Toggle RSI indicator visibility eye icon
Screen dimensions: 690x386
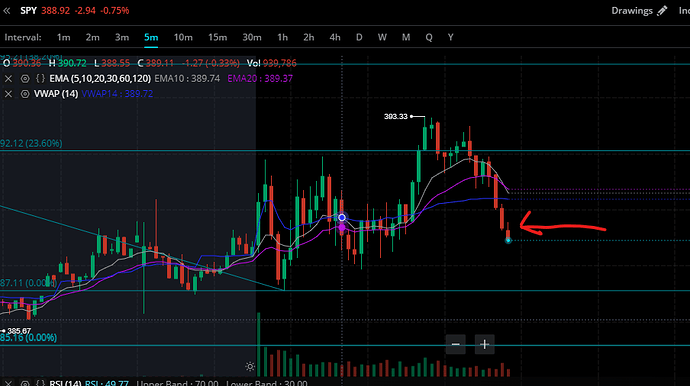25,383
